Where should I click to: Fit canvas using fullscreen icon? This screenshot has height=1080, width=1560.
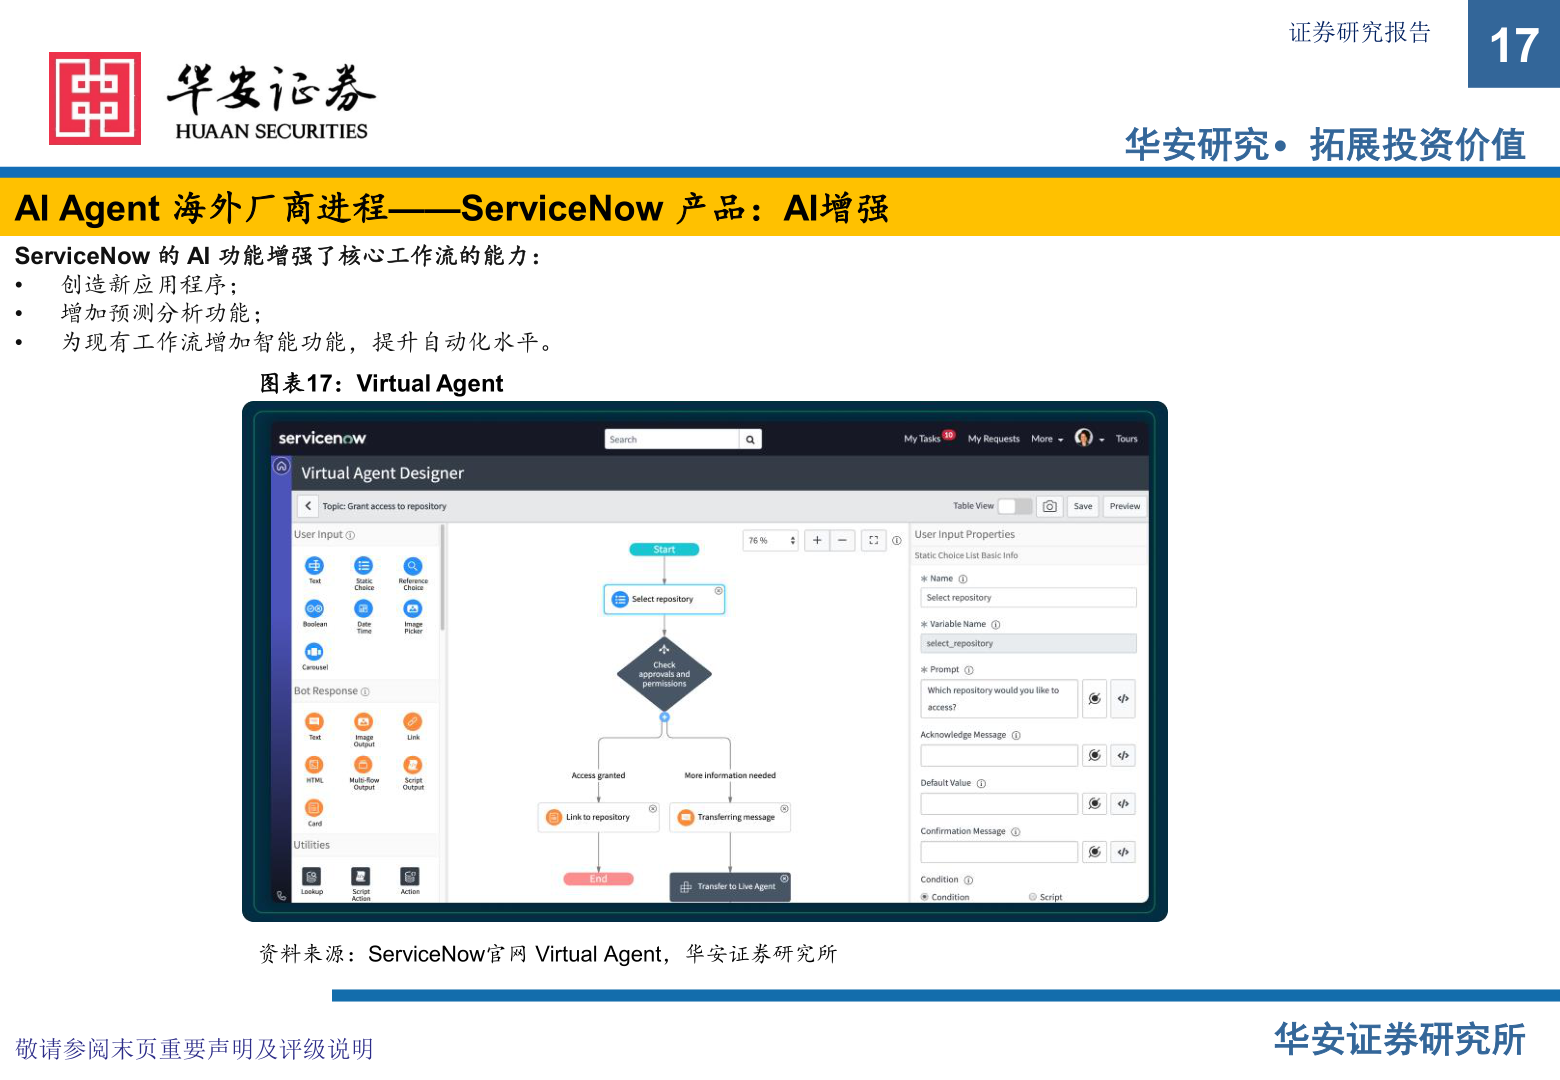click(874, 540)
